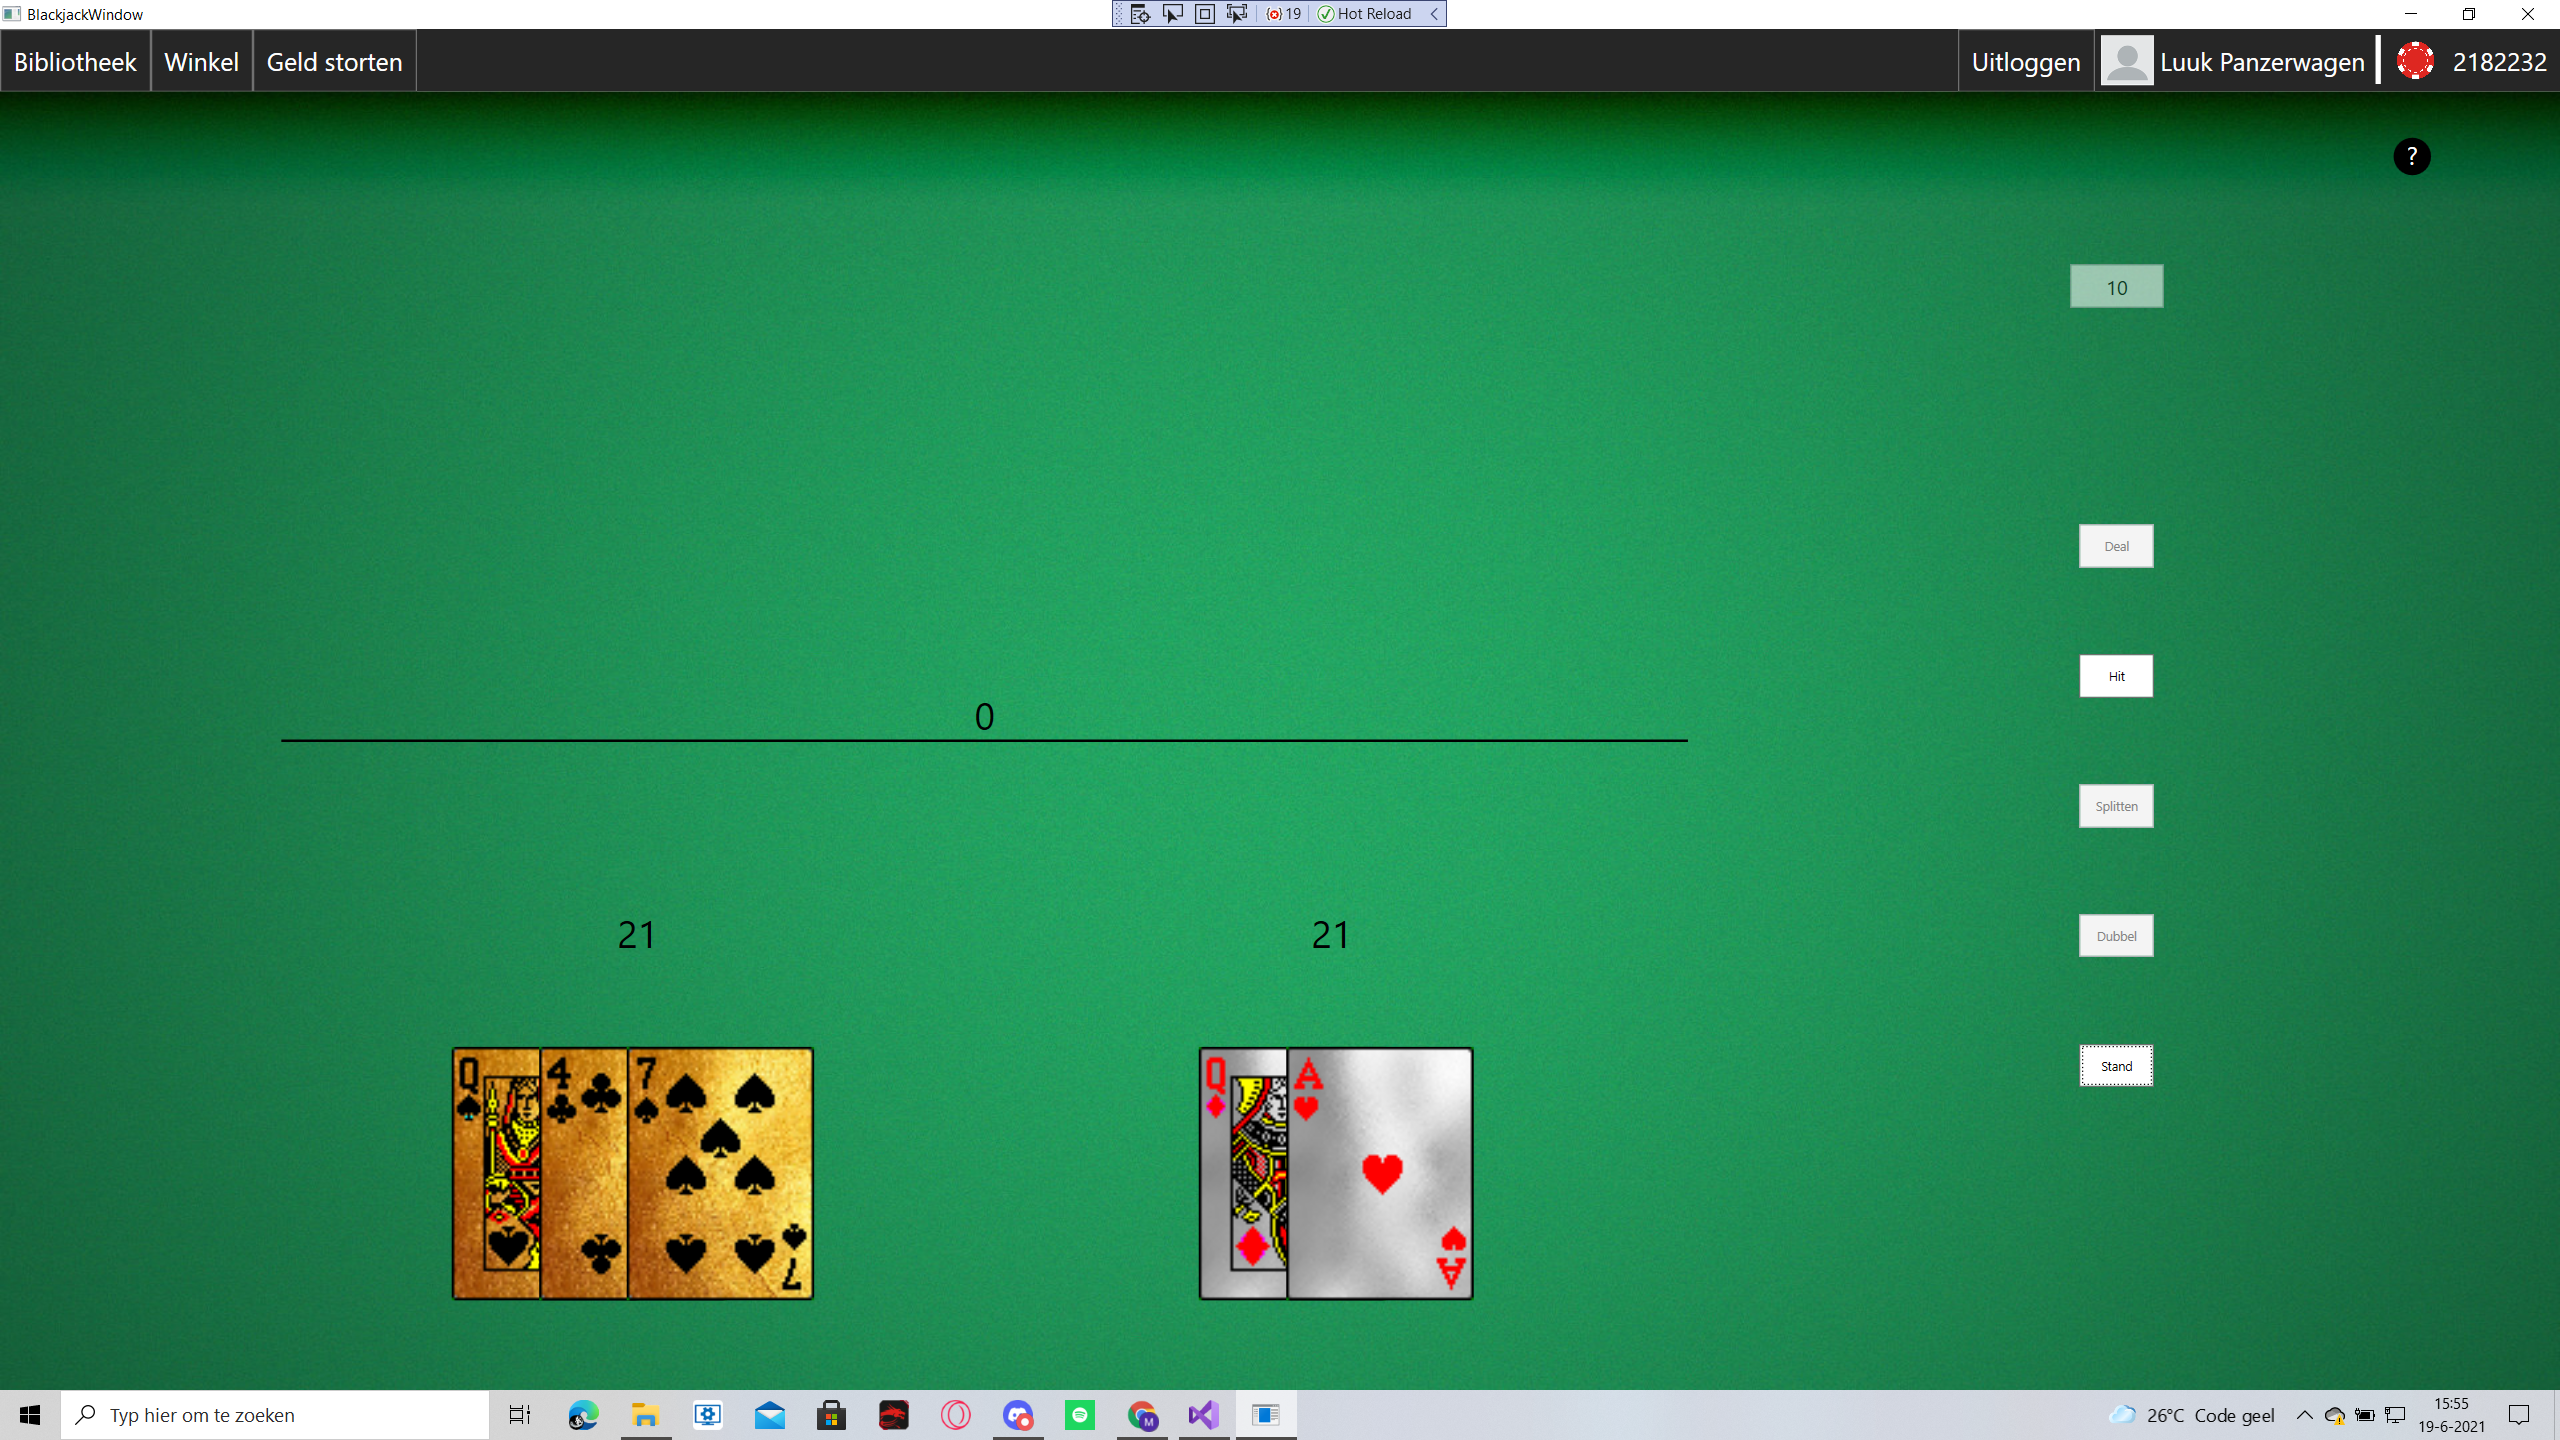Collapse the in-app debug toolbar with the chevron

(x=1434, y=13)
